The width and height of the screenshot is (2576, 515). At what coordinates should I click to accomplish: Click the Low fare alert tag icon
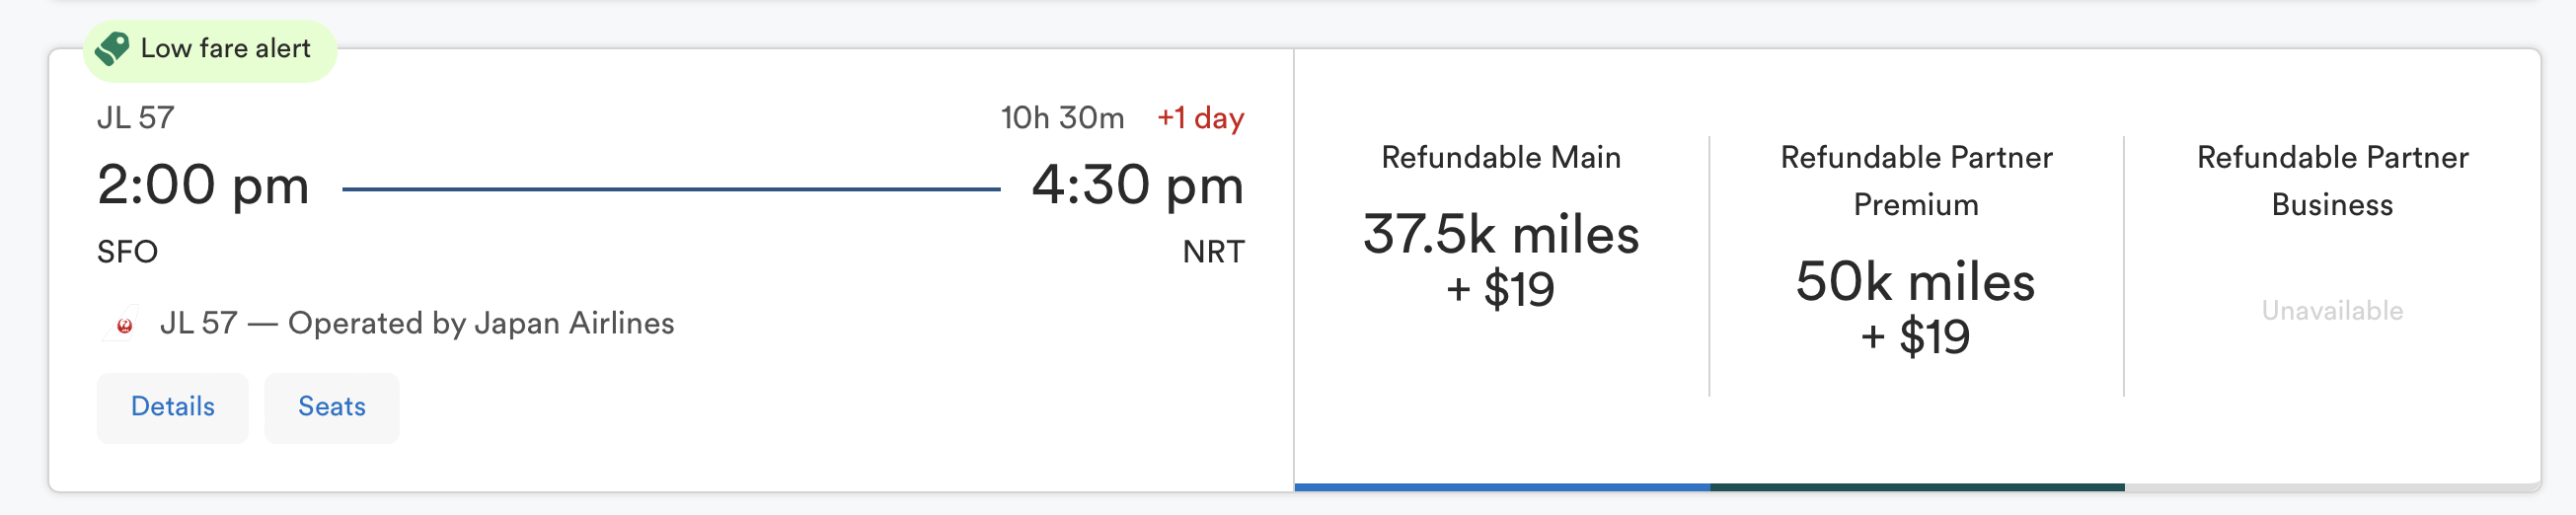click(x=112, y=48)
